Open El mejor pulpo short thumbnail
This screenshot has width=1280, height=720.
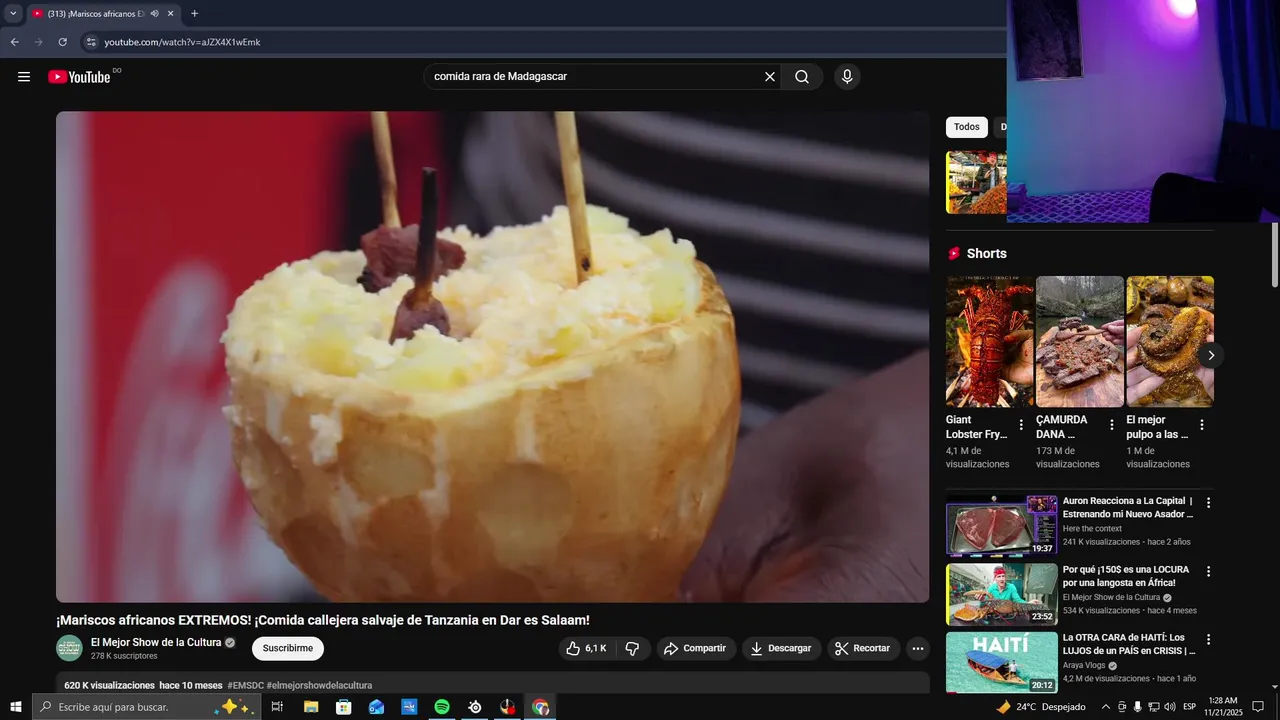pyautogui.click(x=1170, y=341)
